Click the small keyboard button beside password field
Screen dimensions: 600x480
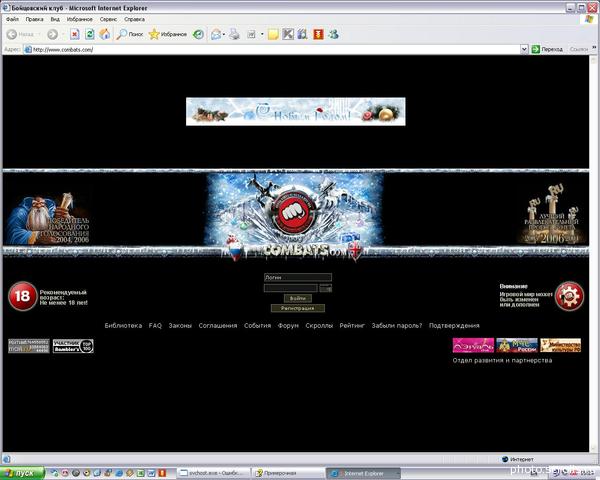tap(326, 288)
